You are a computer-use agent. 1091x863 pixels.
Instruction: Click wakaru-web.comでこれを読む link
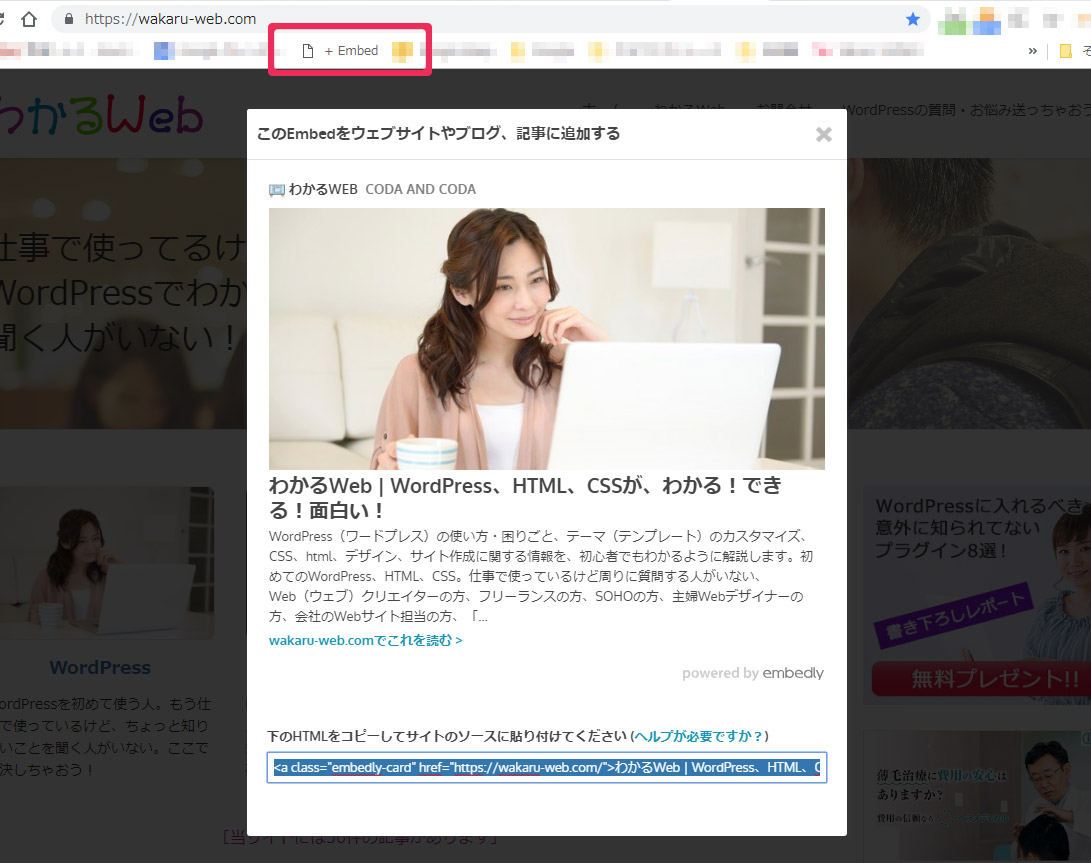pyautogui.click(x=365, y=640)
